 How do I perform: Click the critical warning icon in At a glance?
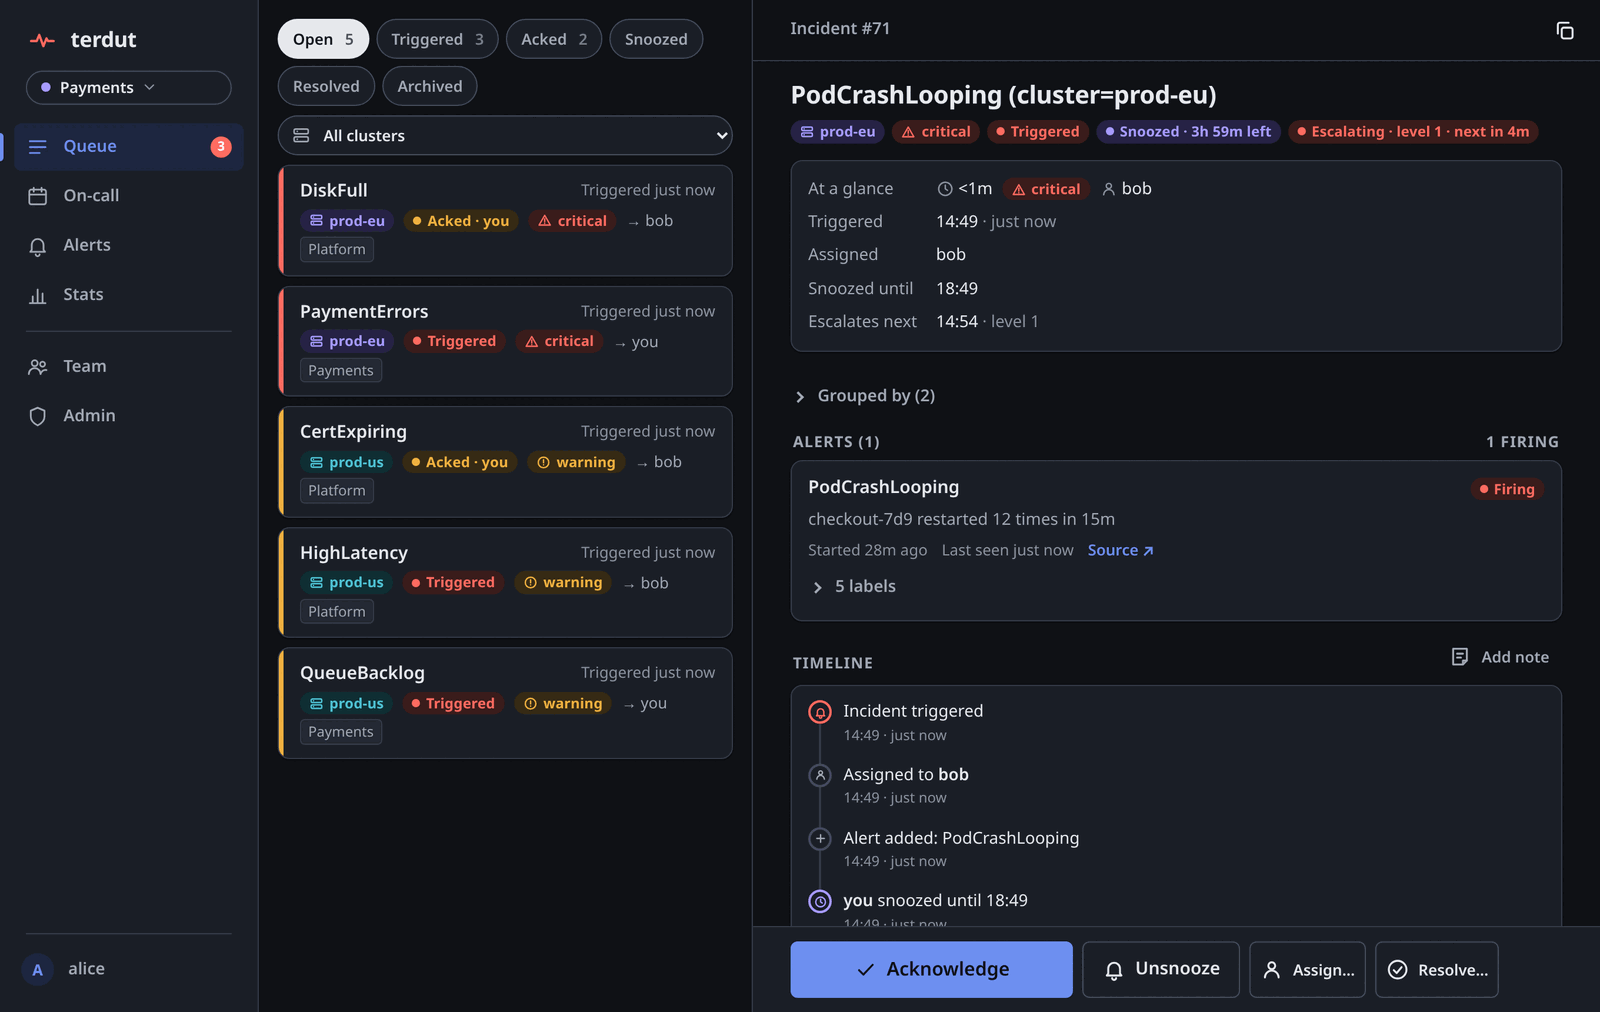pos(1019,190)
